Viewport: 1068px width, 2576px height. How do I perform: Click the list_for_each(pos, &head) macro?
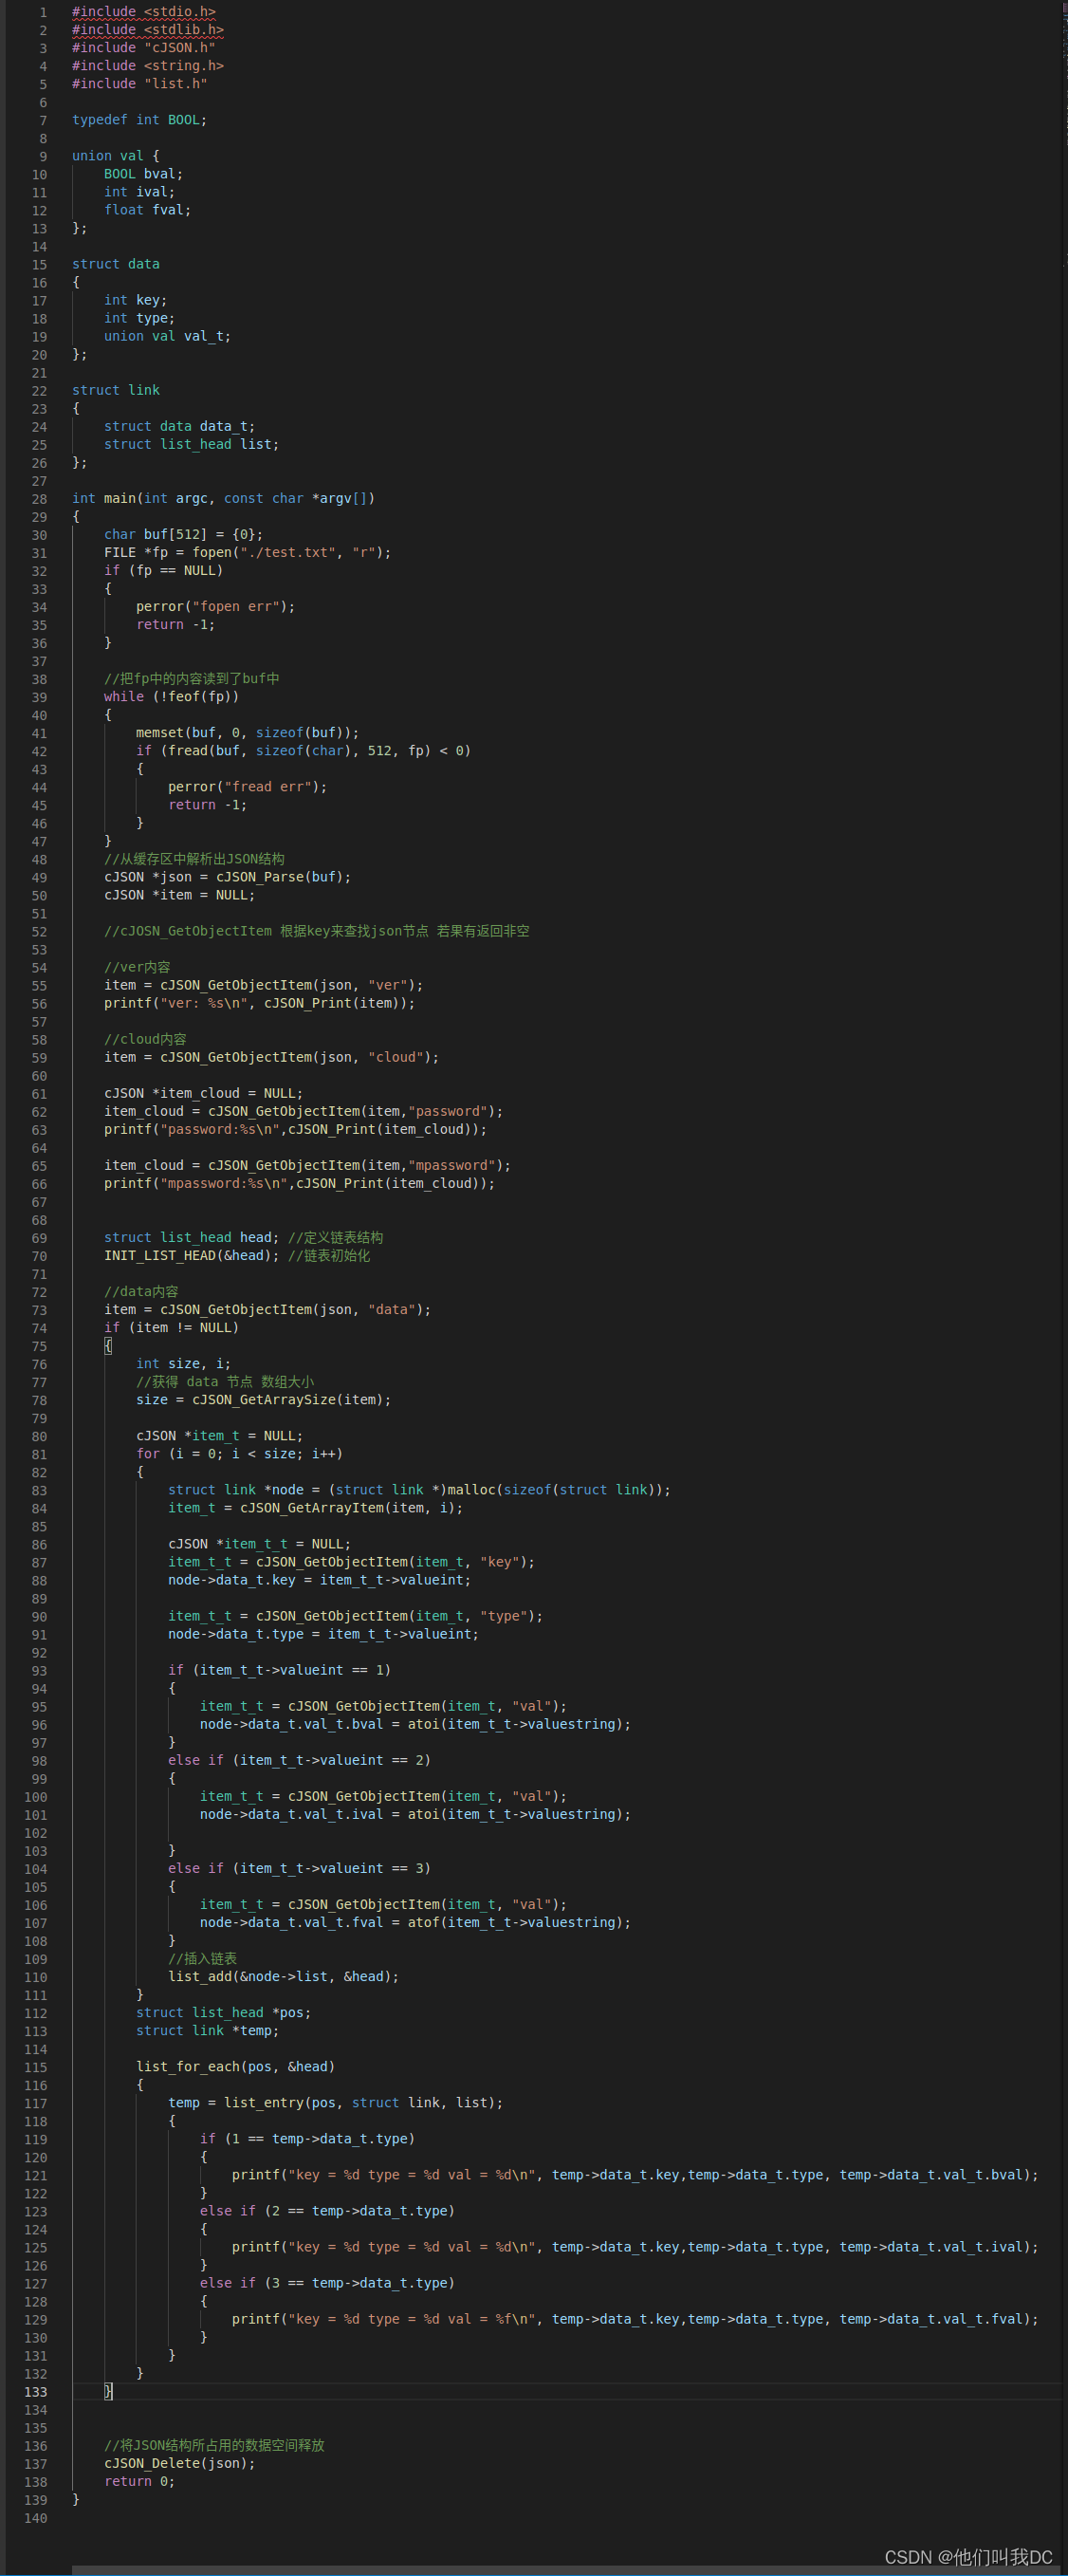(235, 2067)
